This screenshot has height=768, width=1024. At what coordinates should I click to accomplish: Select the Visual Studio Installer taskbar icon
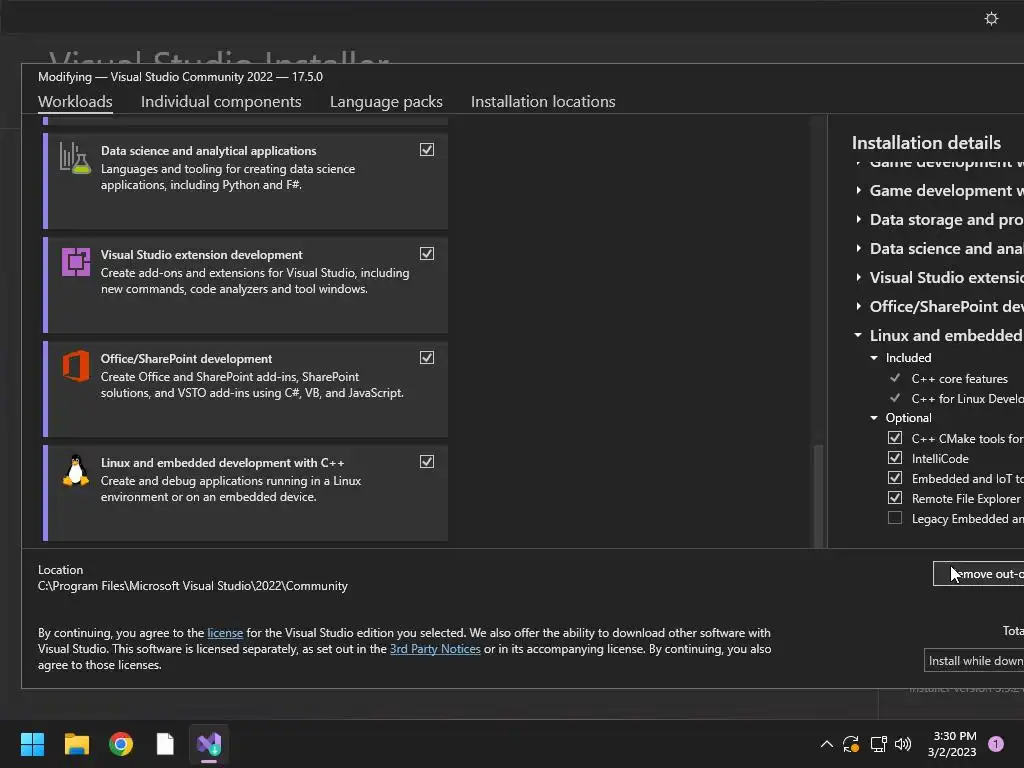[209, 744]
